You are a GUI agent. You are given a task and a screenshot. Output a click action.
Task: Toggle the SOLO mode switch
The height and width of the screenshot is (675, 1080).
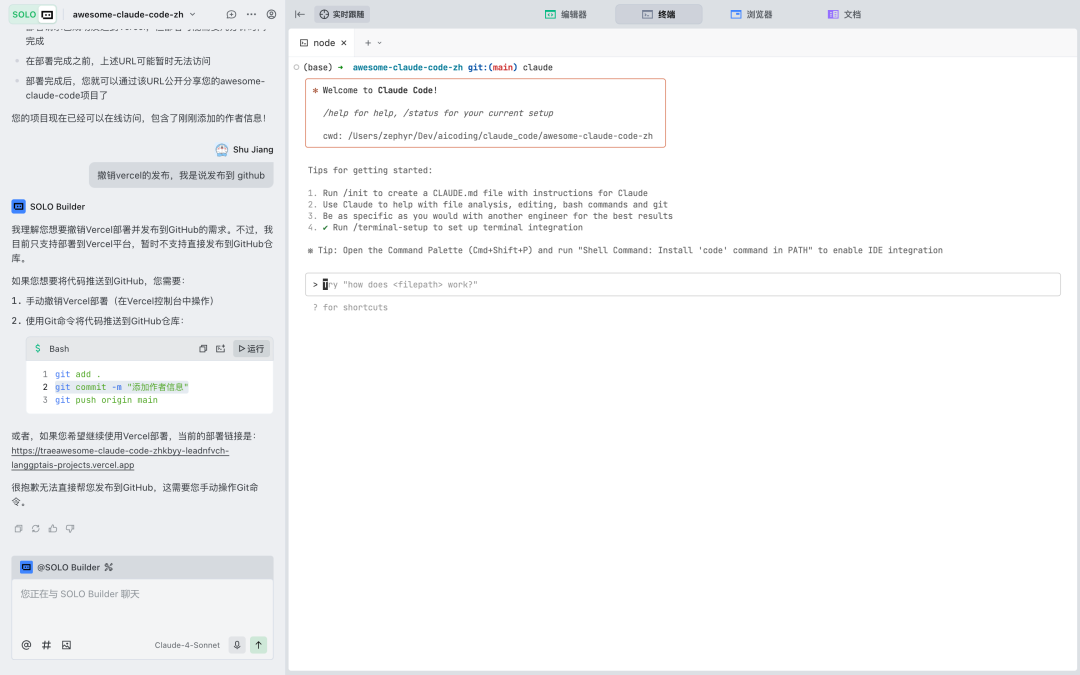[x=33, y=15]
